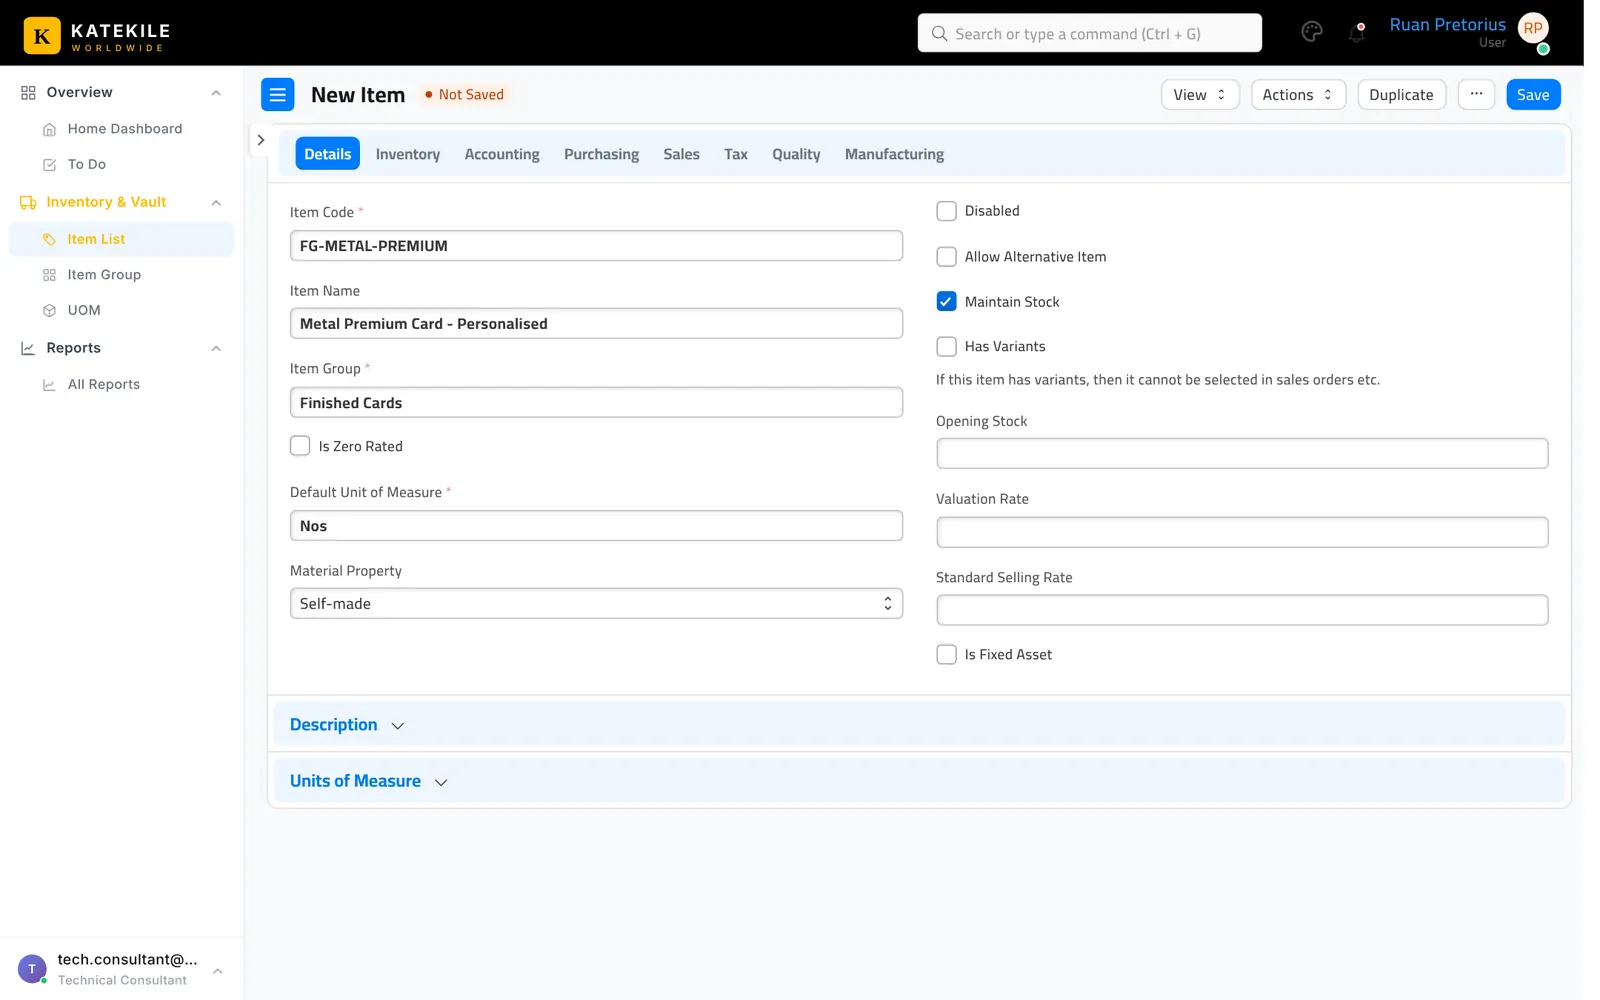This screenshot has height=1000, width=1600.
Task: Click into the Valuation Rate field
Action: (1241, 532)
